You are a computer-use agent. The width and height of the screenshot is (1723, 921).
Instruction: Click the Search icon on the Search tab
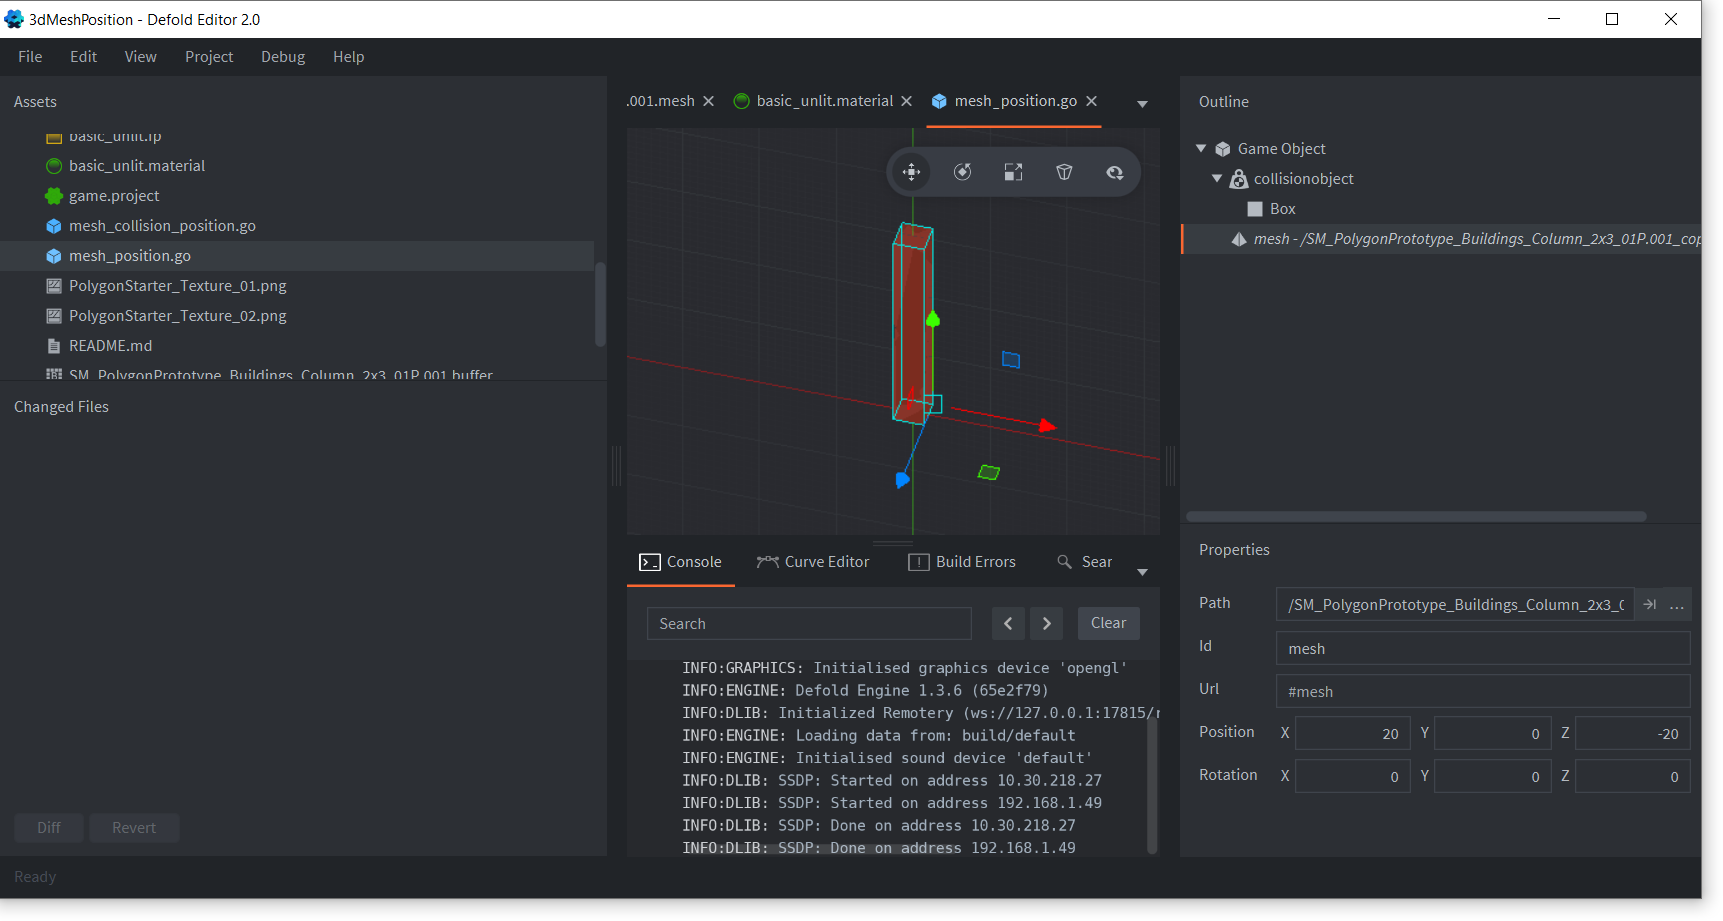click(1065, 561)
